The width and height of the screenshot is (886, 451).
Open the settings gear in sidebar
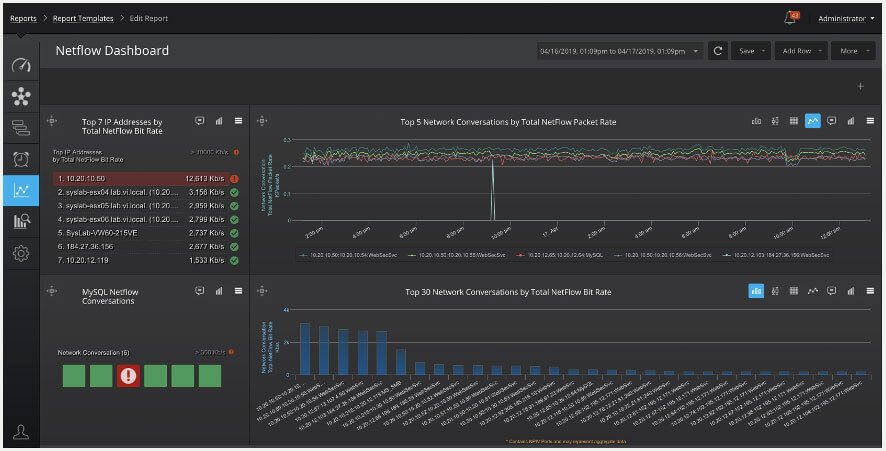21,253
